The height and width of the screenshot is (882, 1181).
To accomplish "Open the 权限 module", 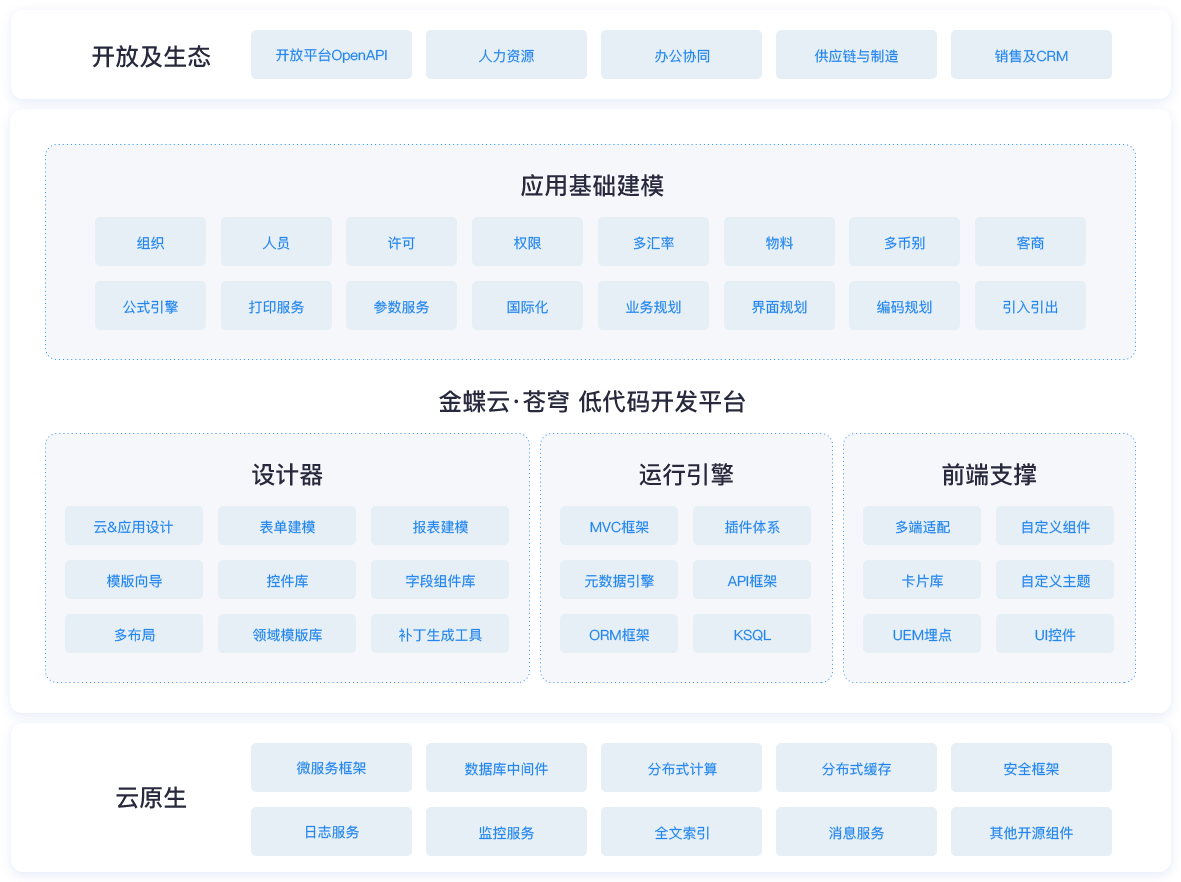I will point(527,241).
